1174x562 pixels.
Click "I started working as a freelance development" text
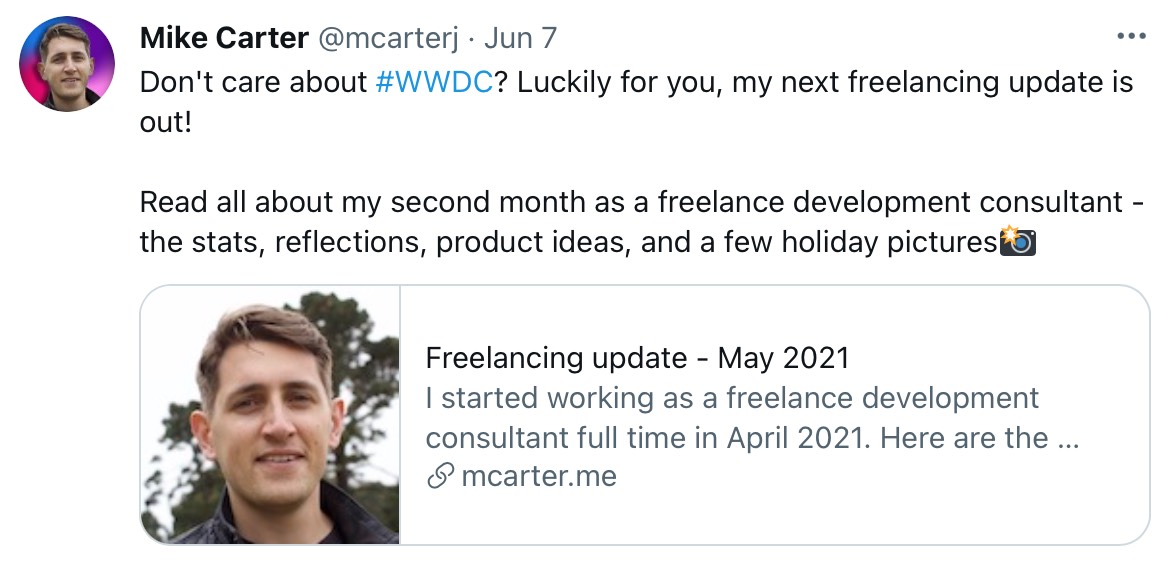point(732,398)
